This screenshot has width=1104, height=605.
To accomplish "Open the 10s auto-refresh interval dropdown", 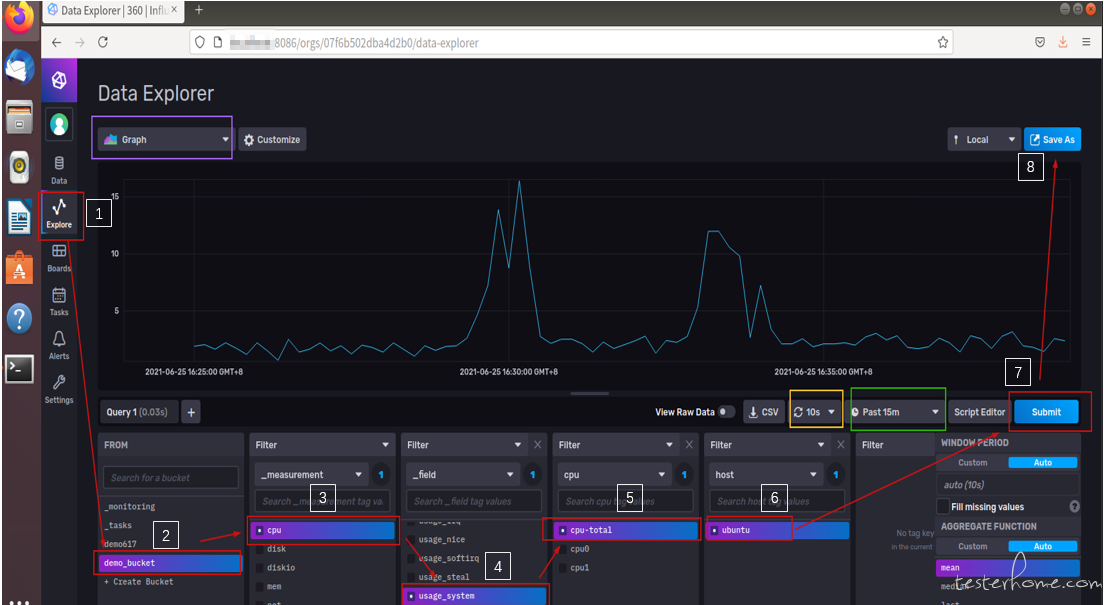I will [815, 412].
